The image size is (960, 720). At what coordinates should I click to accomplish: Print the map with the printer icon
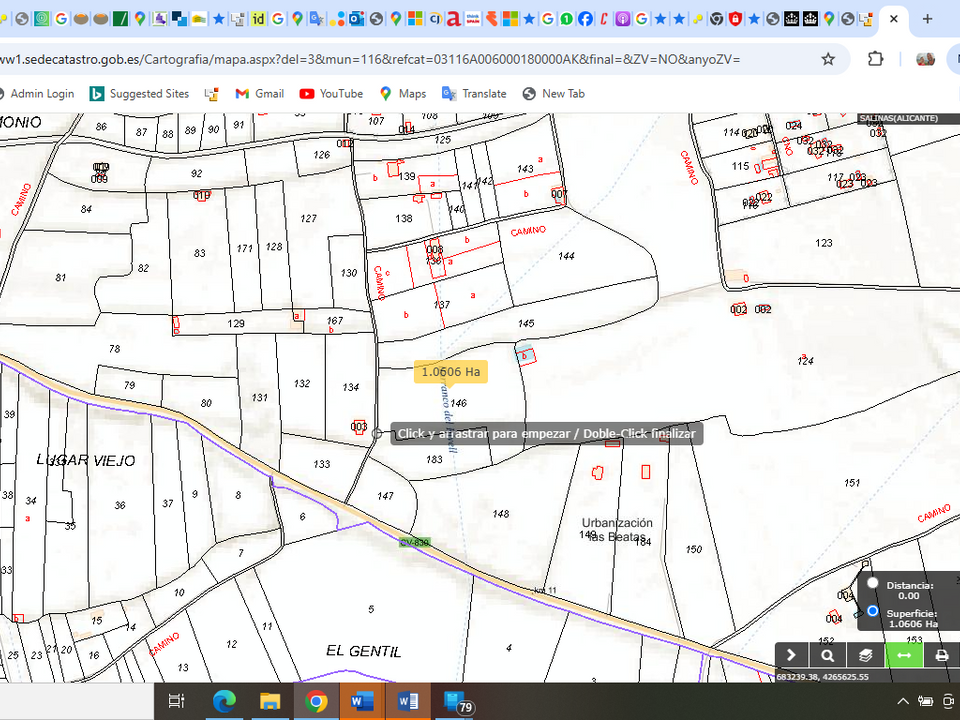(x=942, y=655)
